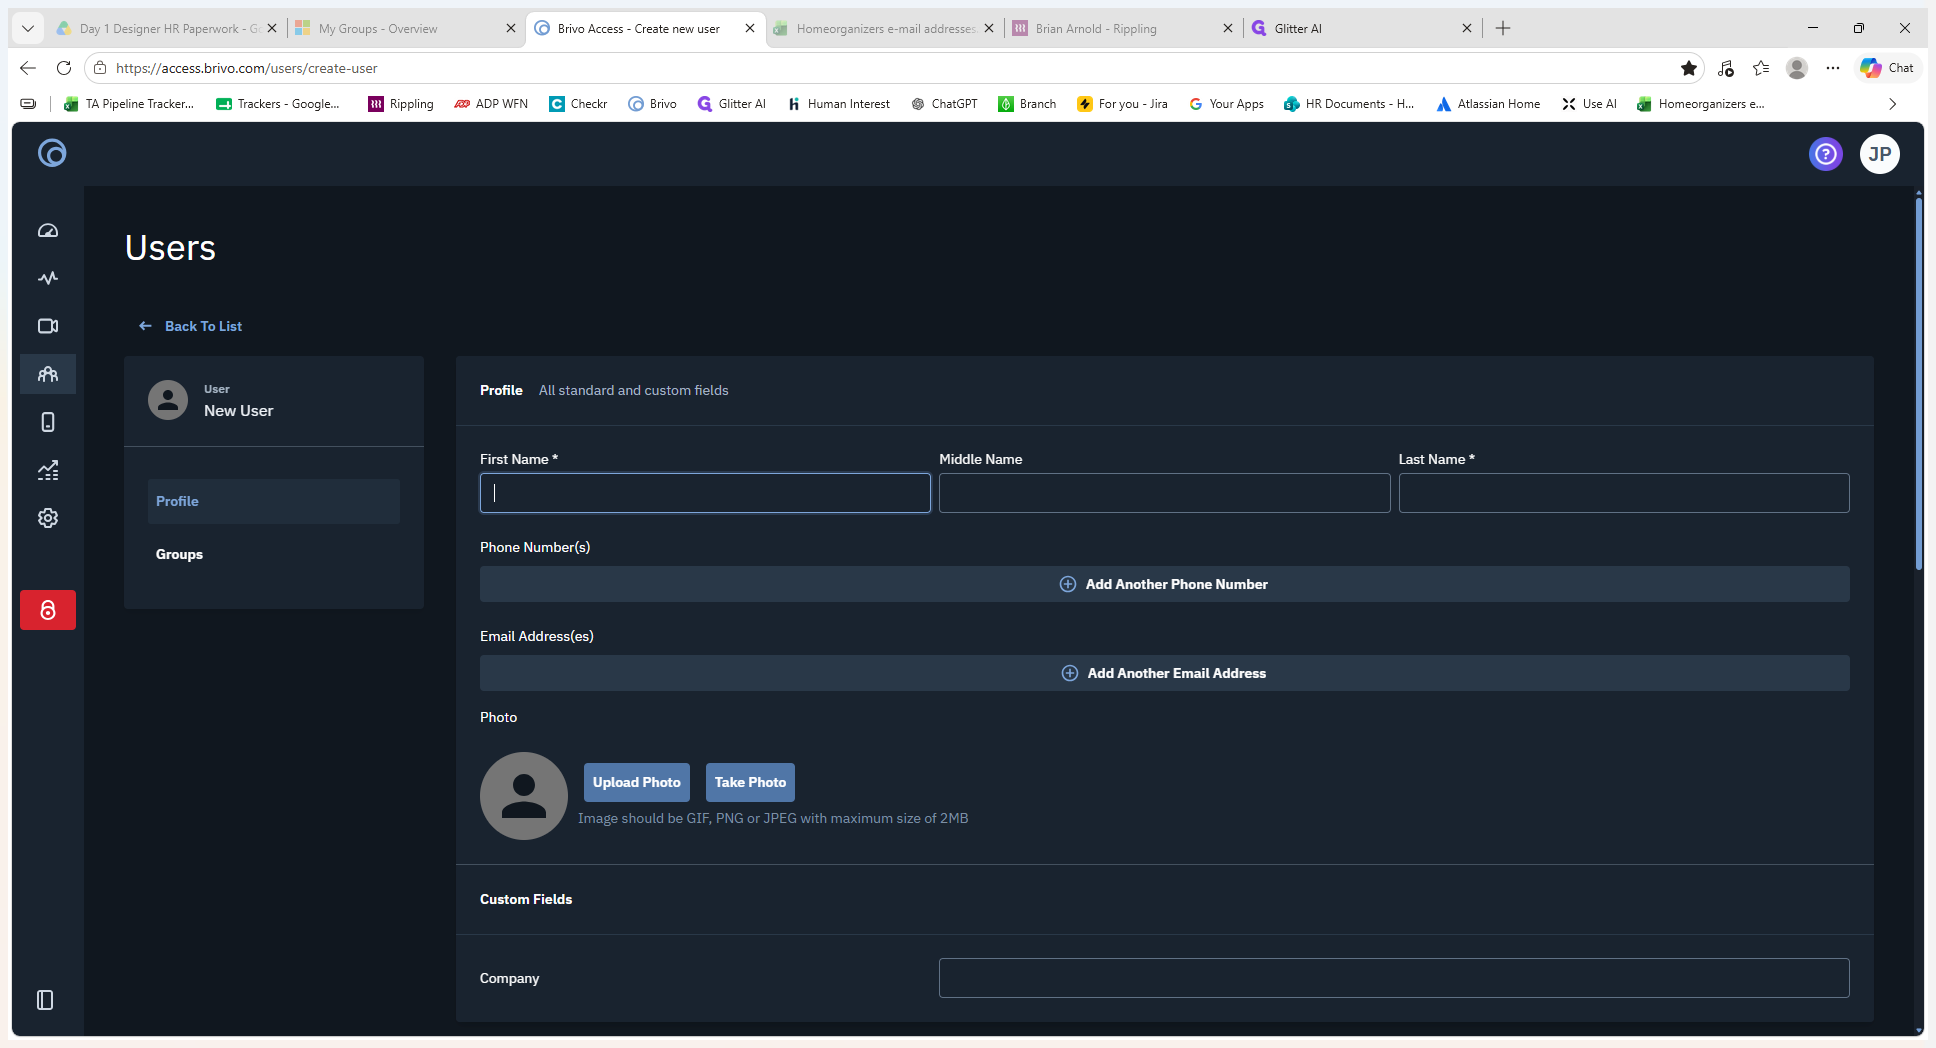Open the Branch bookmark
The height and width of the screenshot is (1048, 1936).
coord(1027,104)
